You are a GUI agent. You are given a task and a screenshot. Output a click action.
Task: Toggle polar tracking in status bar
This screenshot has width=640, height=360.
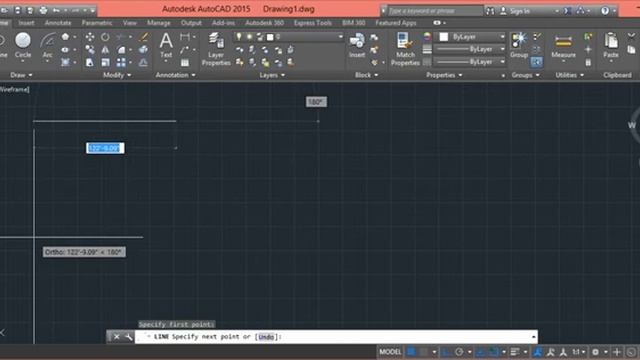[459, 351]
